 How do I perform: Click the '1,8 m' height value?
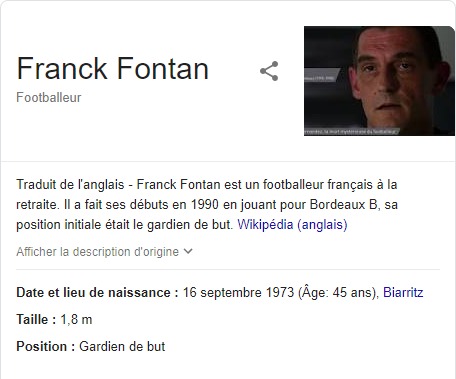tap(76, 320)
